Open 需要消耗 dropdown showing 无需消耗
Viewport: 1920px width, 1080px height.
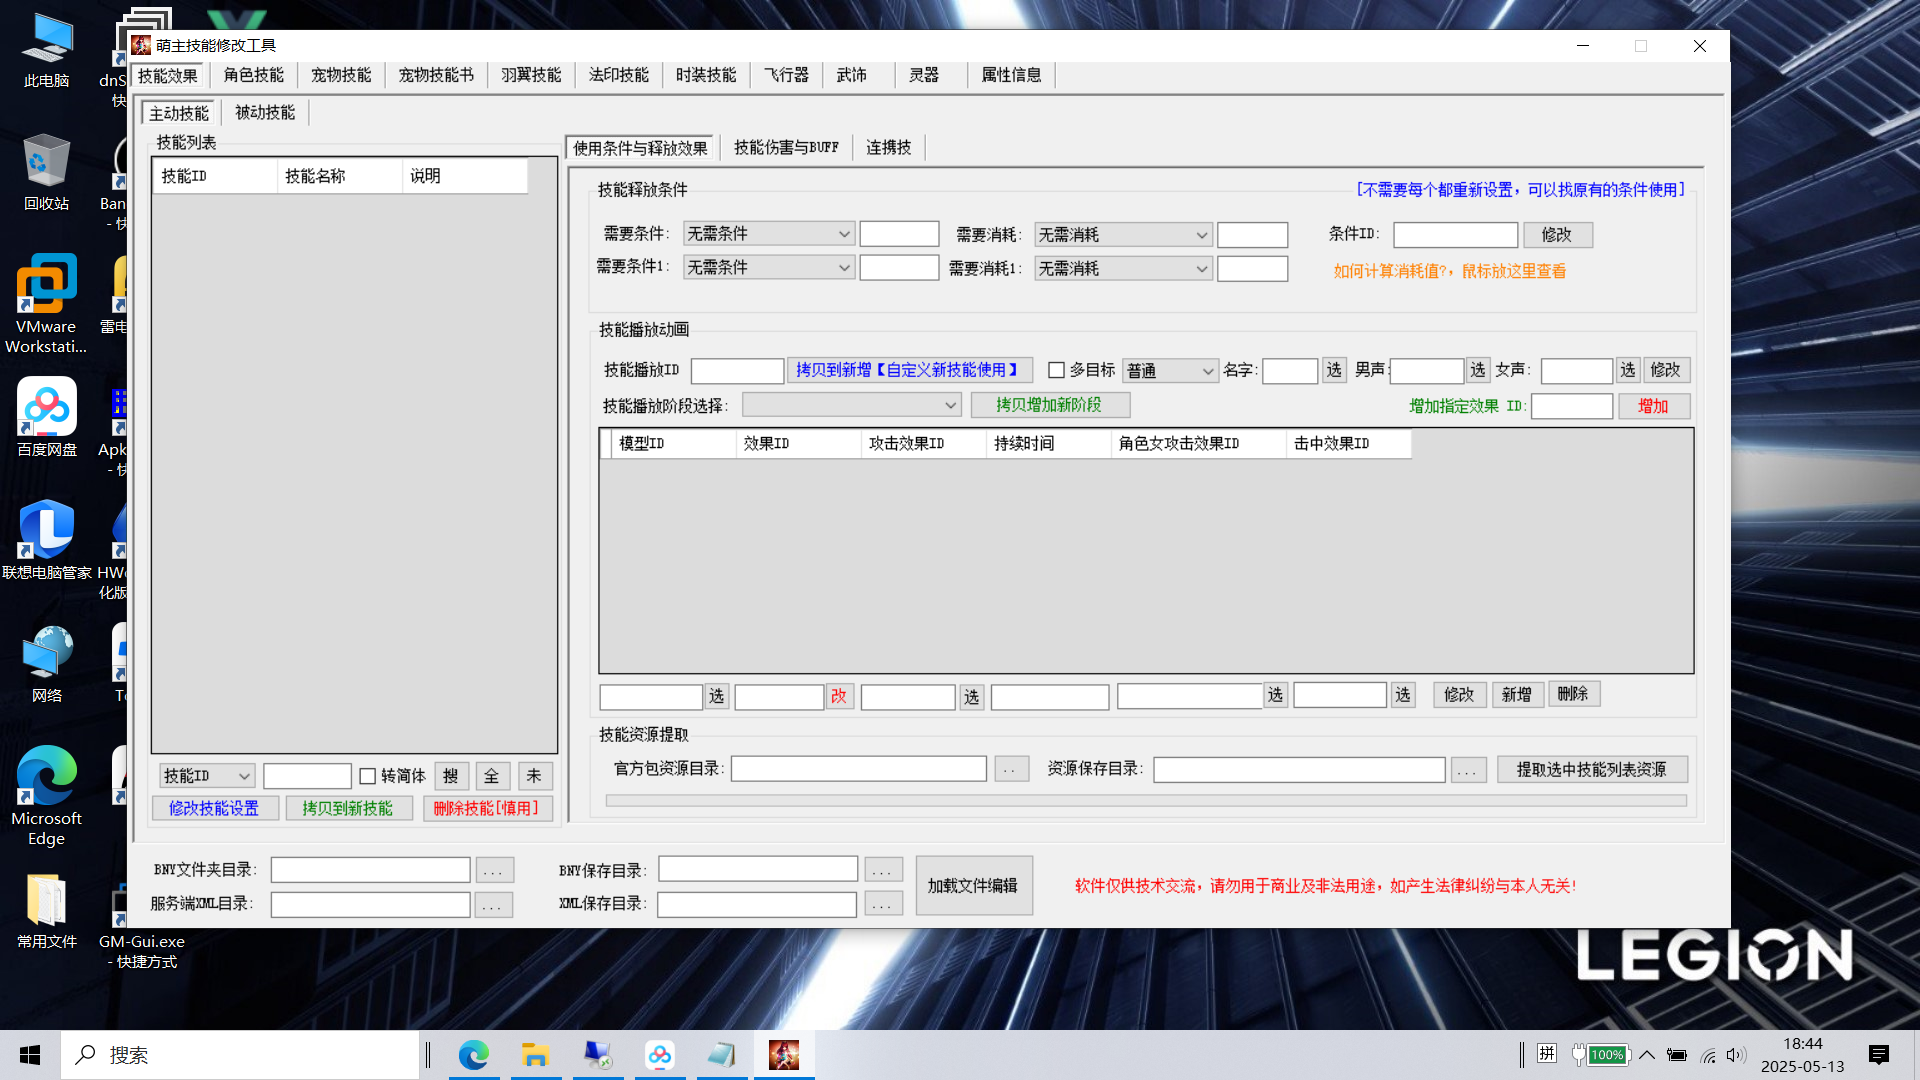(1122, 235)
